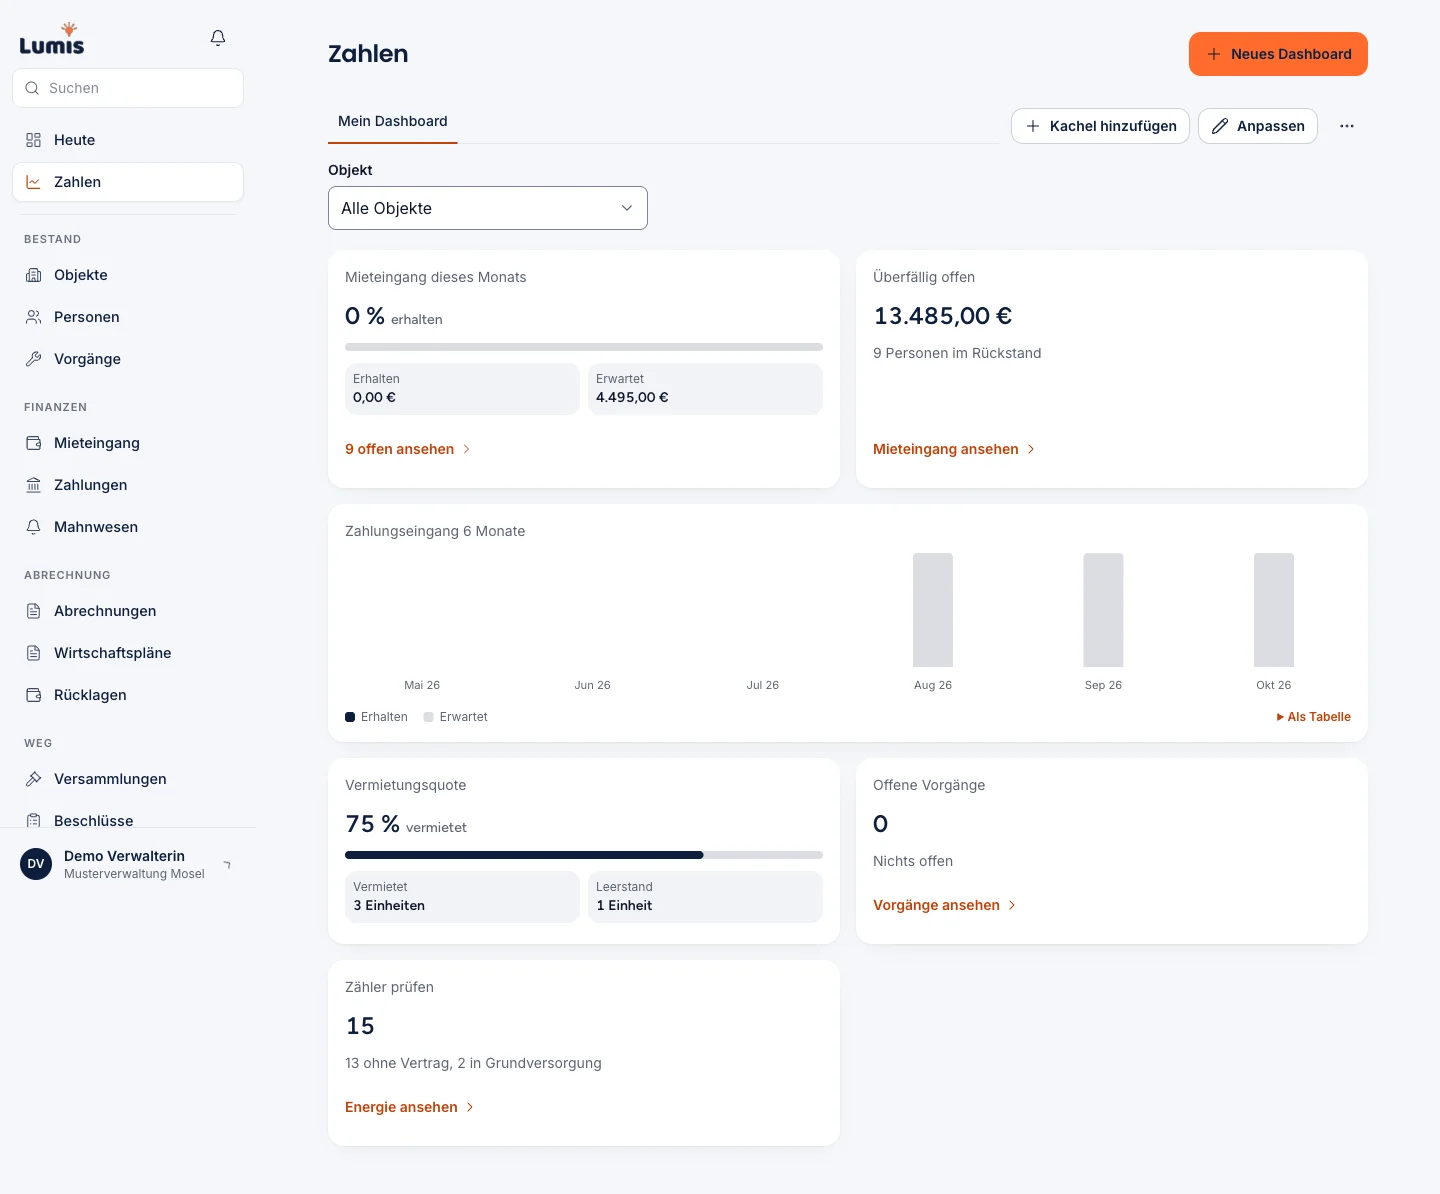Click the Erwartet 4.495,00 € value
The height and width of the screenshot is (1194, 1440).
pyautogui.click(x=632, y=397)
